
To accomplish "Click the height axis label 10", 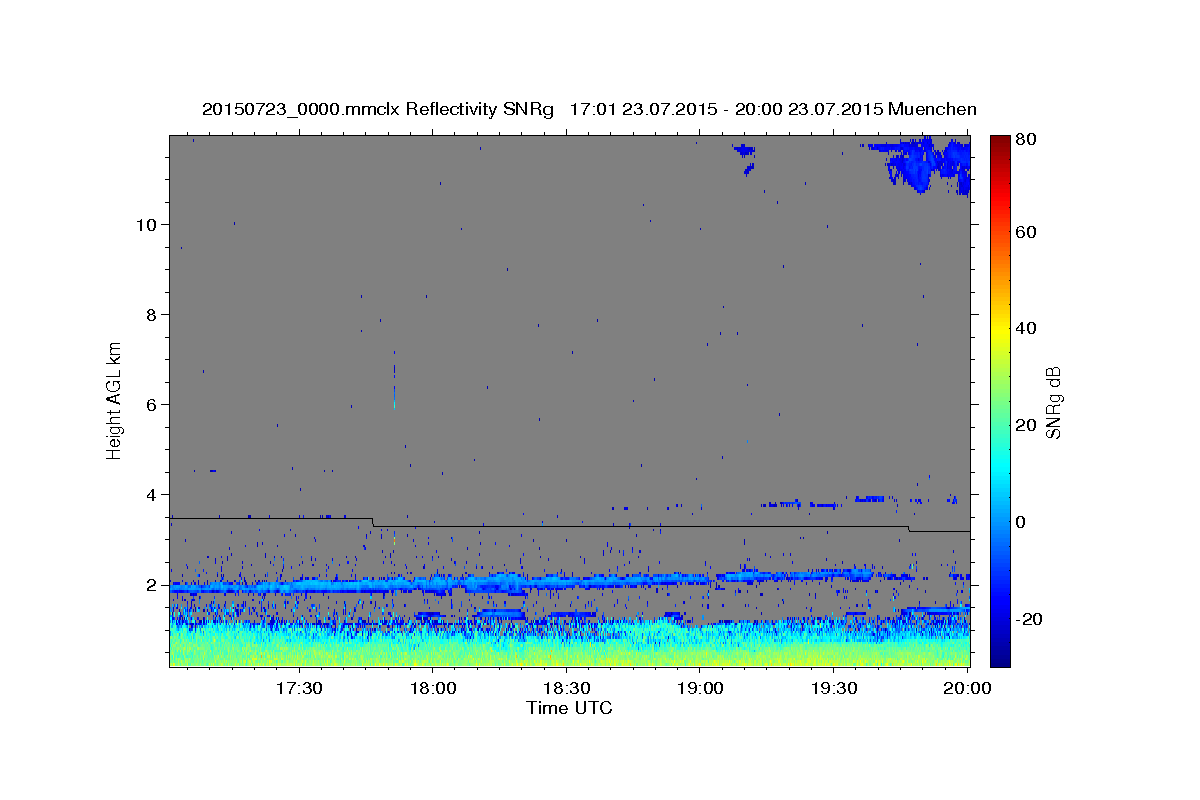I will pyautogui.click(x=146, y=225).
